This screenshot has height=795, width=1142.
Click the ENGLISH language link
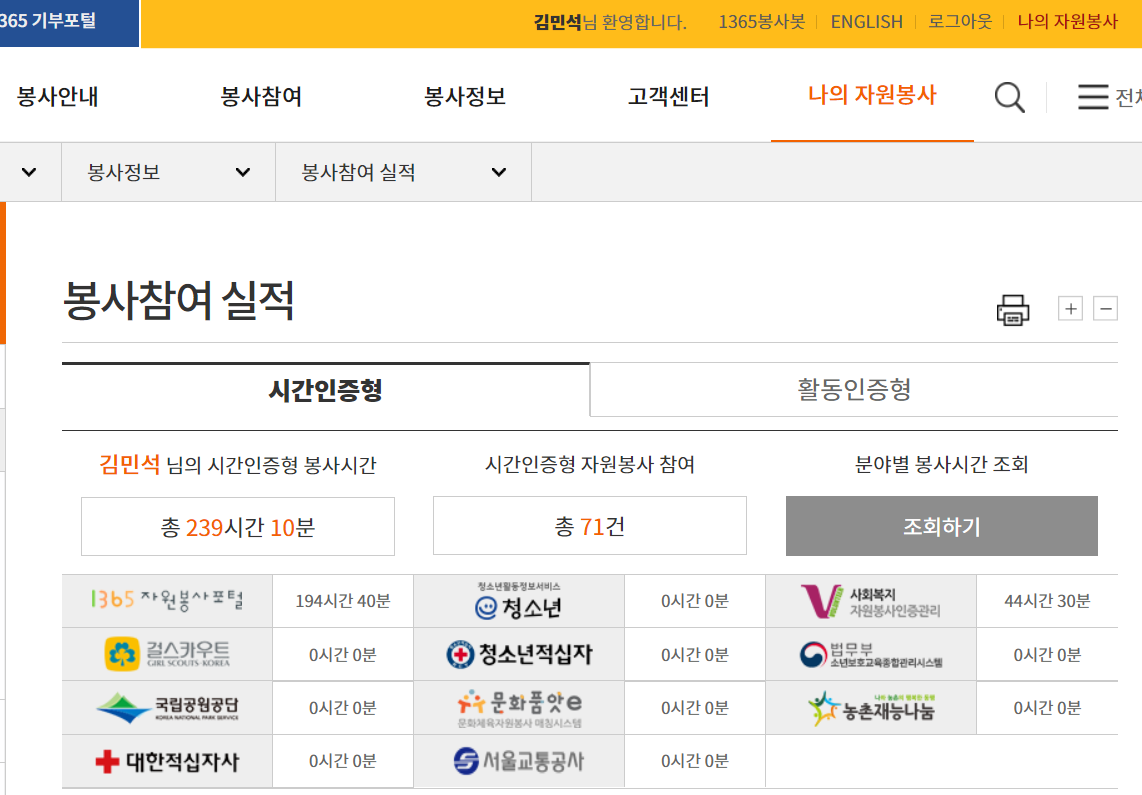866,22
